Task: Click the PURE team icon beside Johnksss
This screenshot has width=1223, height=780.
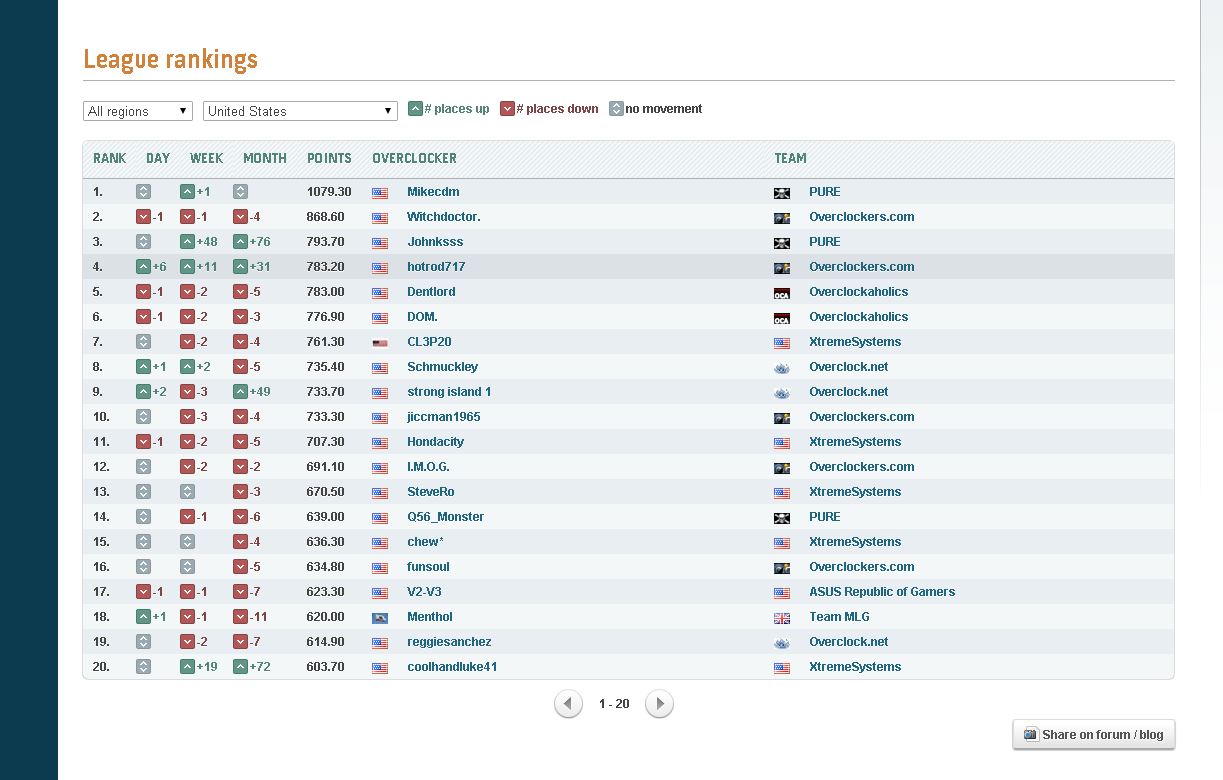Action: [782, 243]
